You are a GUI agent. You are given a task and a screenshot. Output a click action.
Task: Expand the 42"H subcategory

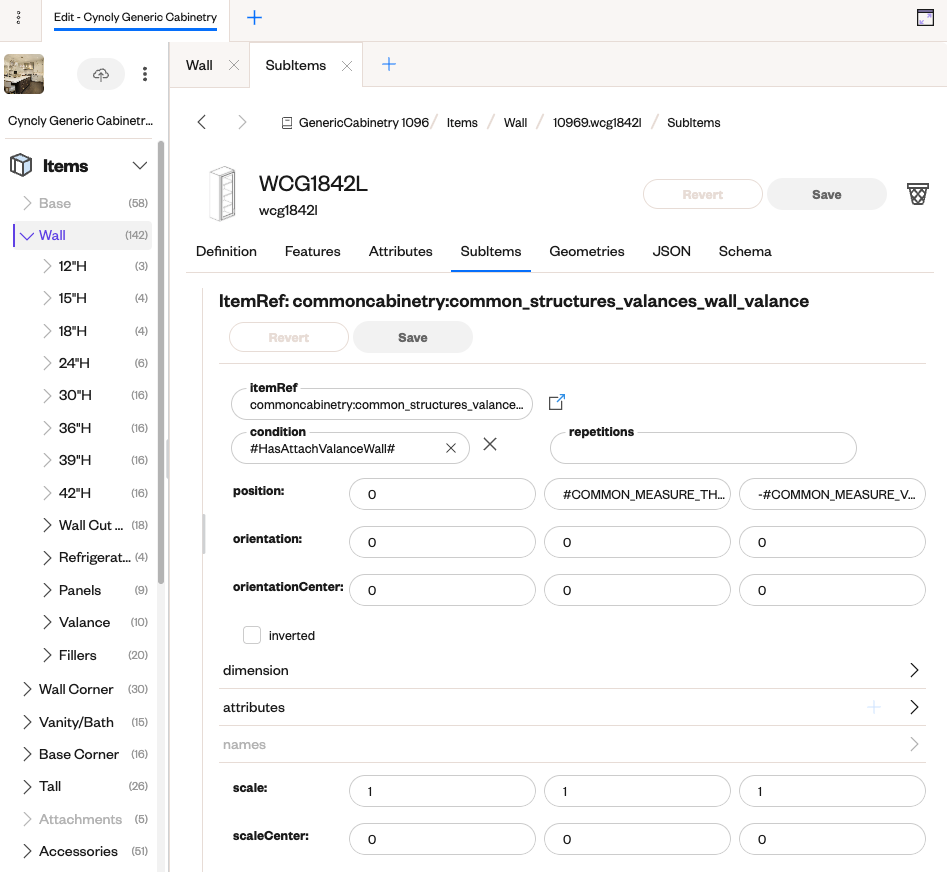[x=47, y=493]
